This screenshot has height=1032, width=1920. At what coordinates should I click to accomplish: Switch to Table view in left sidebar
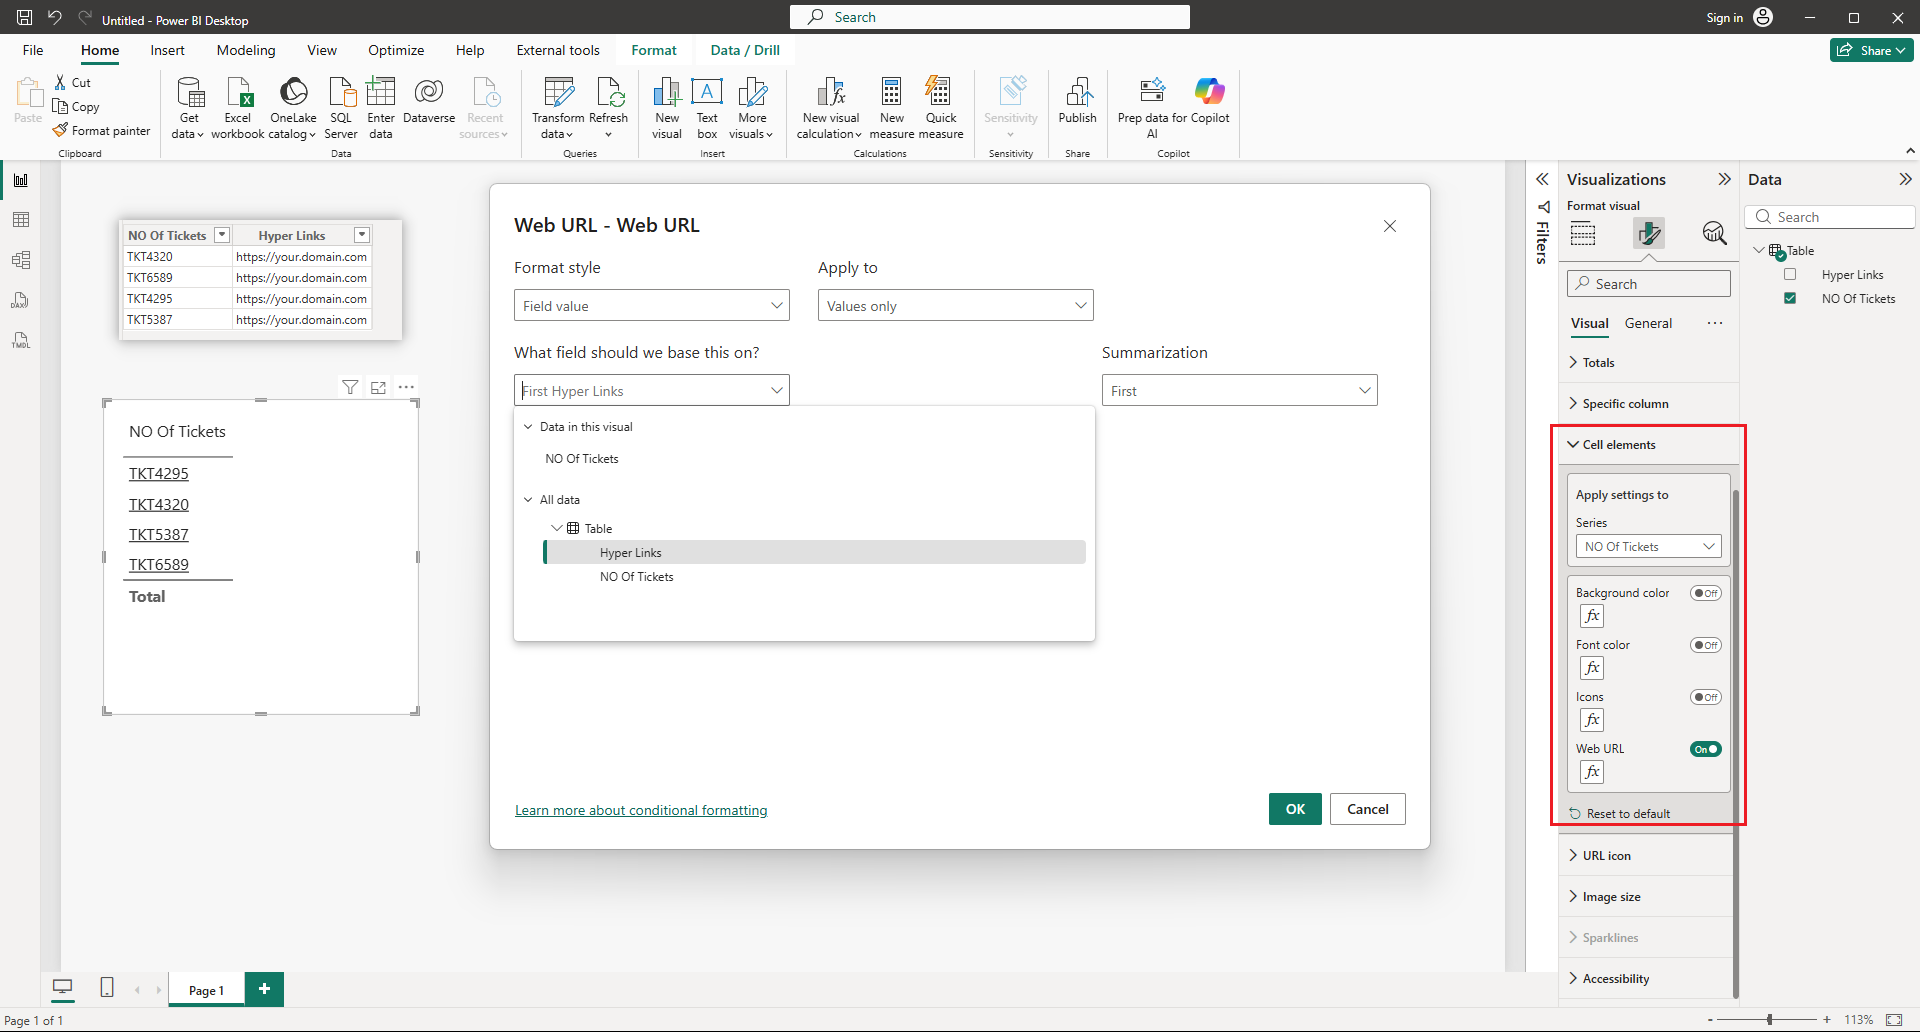pyautogui.click(x=21, y=220)
